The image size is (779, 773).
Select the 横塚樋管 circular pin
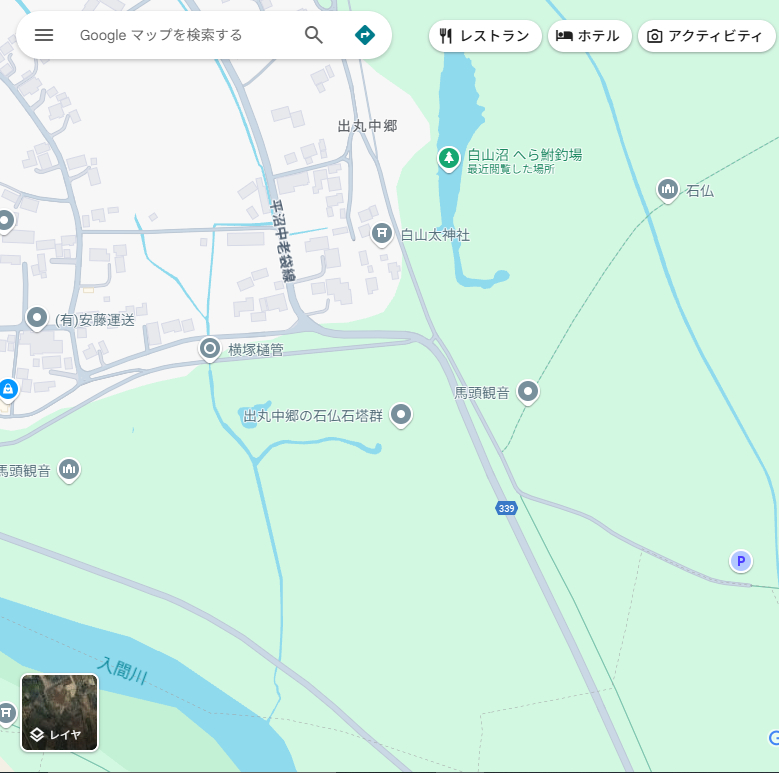(210, 349)
